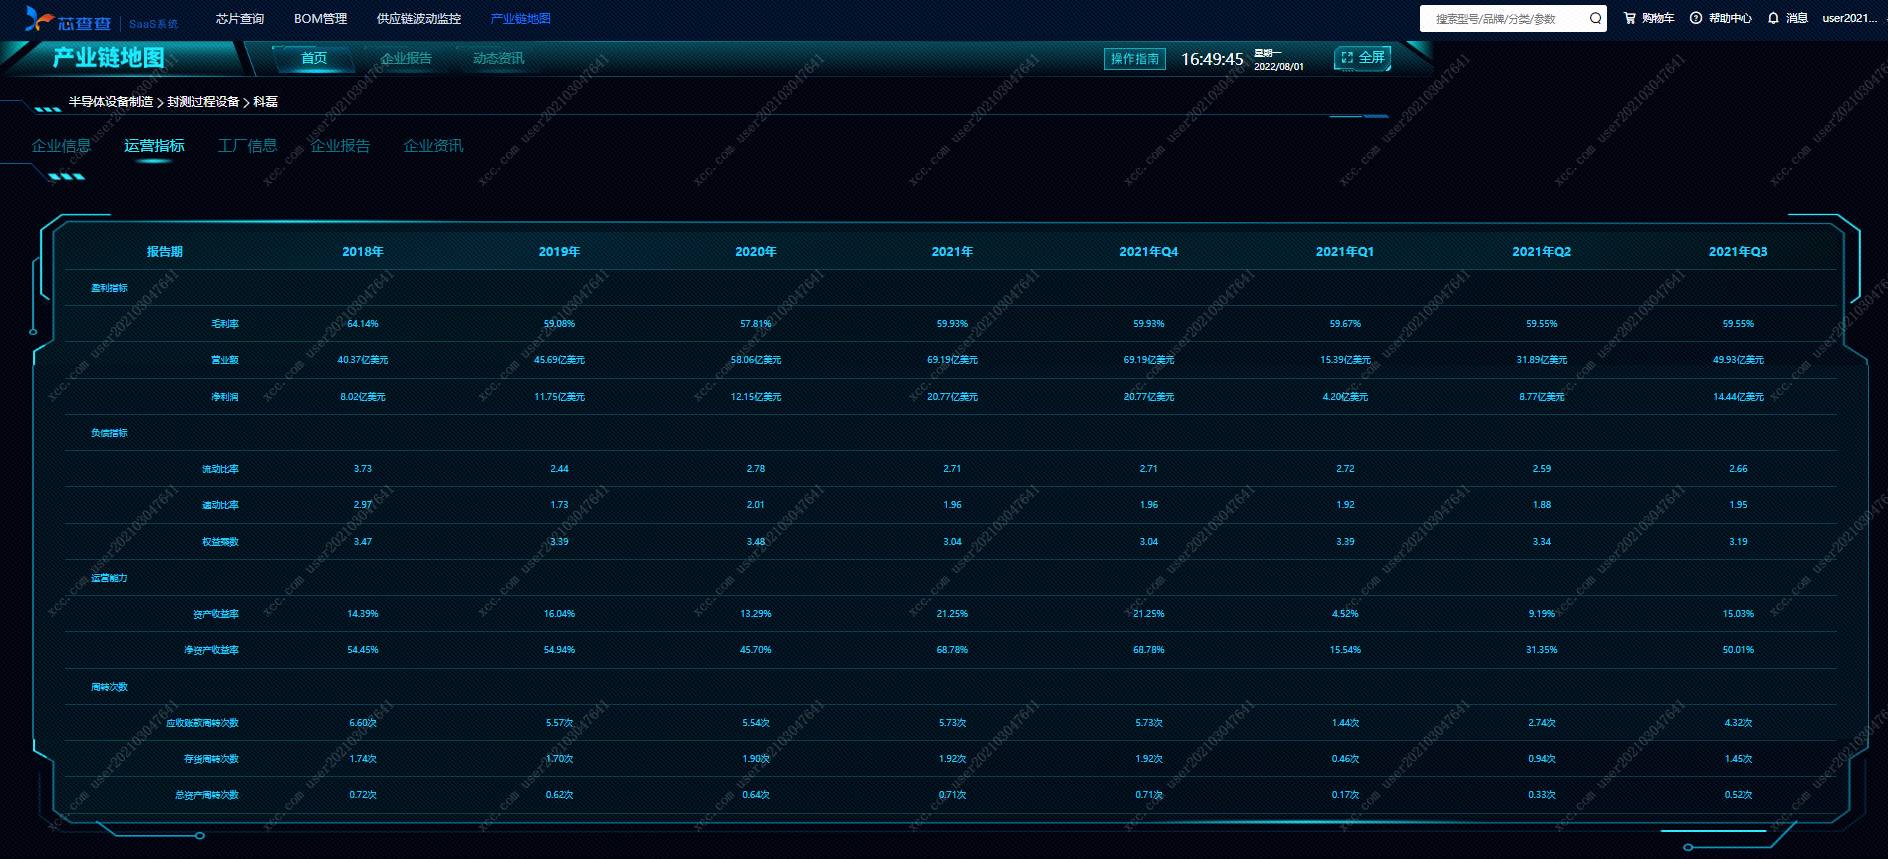Click 2020 ROE value 45.70%

coord(756,650)
